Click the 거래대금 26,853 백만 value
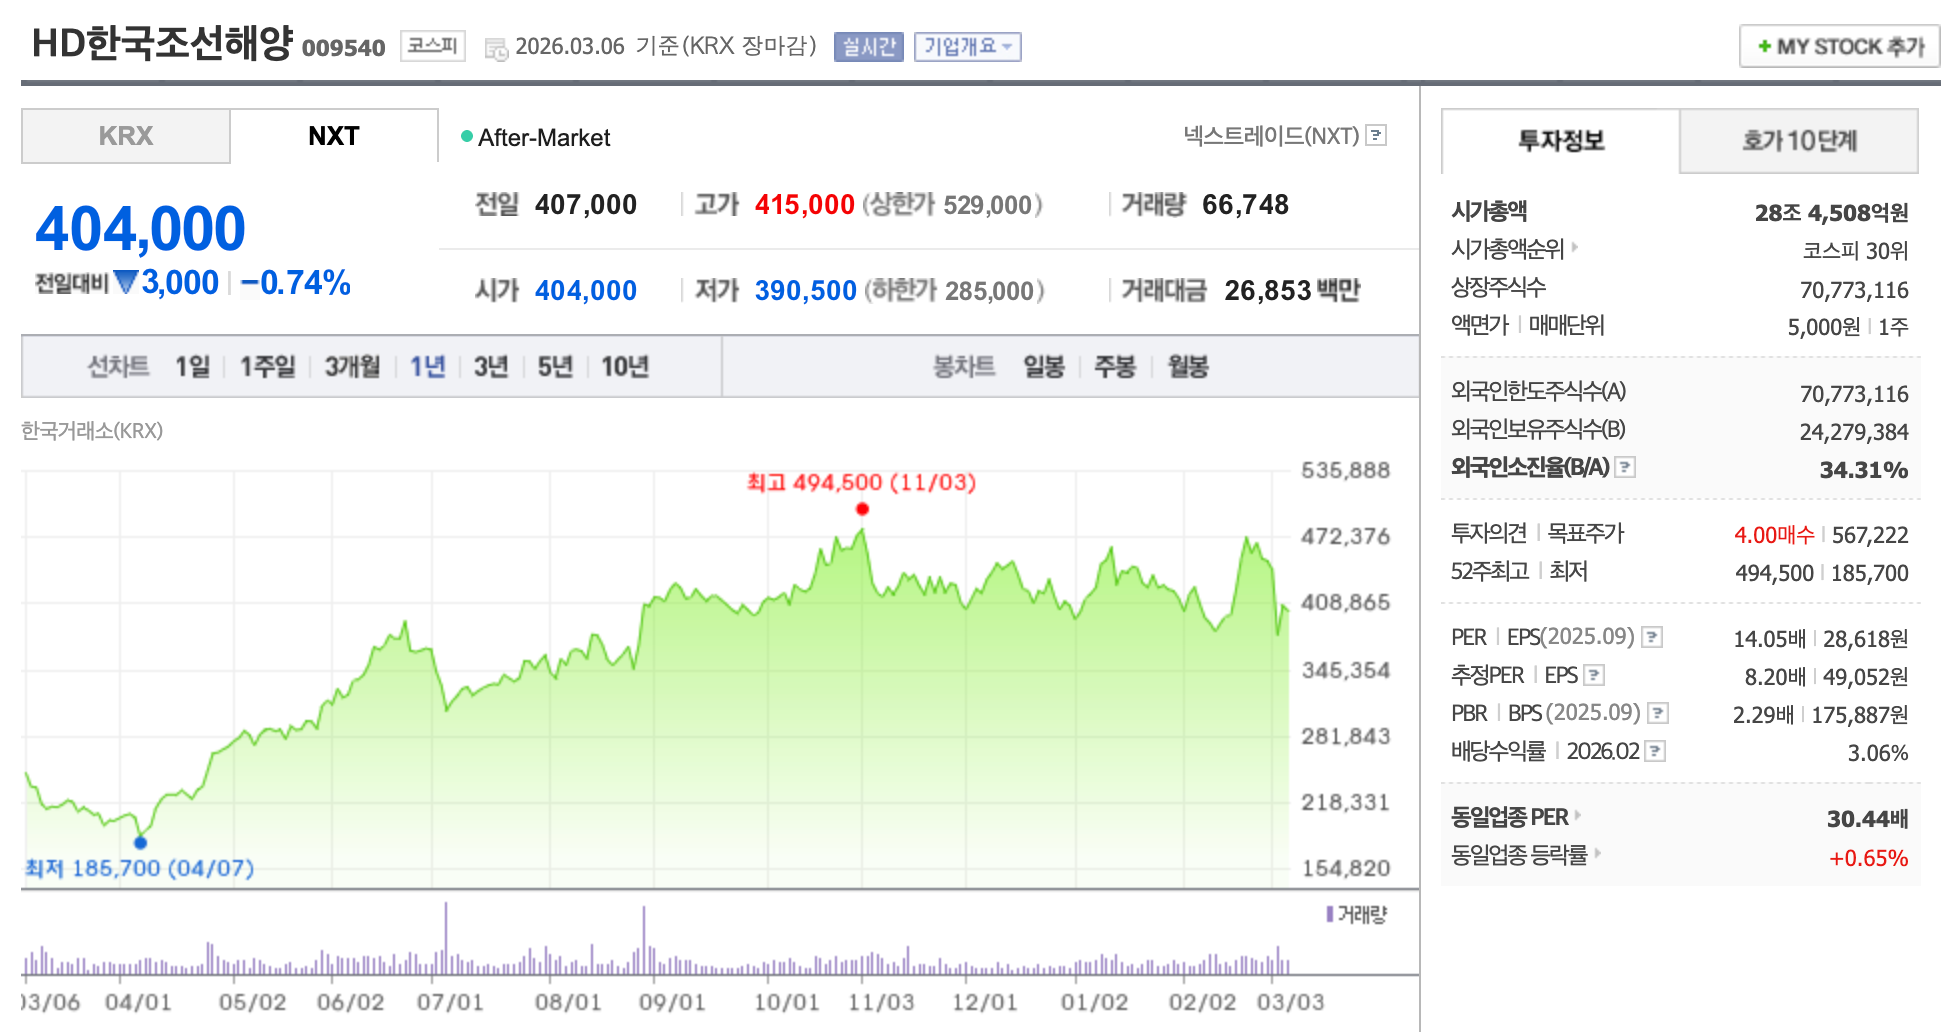The height and width of the screenshot is (1032, 1958). click(1292, 291)
